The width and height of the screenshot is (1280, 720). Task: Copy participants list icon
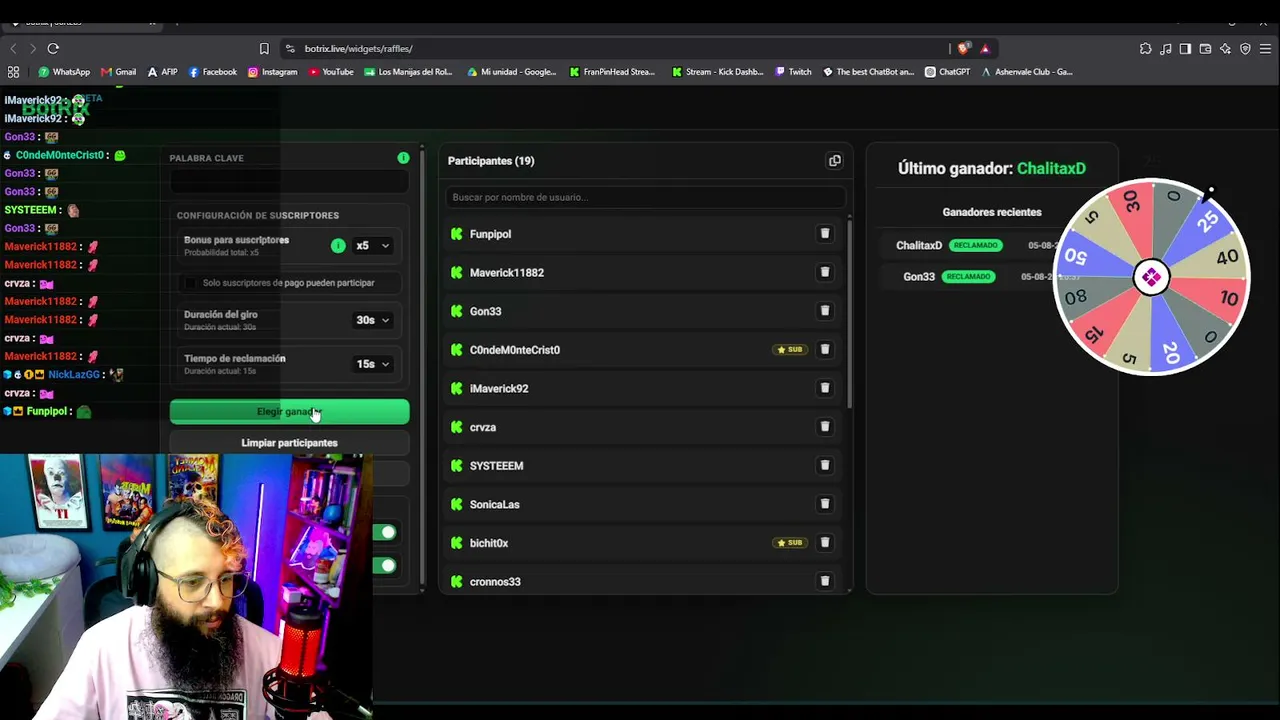pos(835,161)
